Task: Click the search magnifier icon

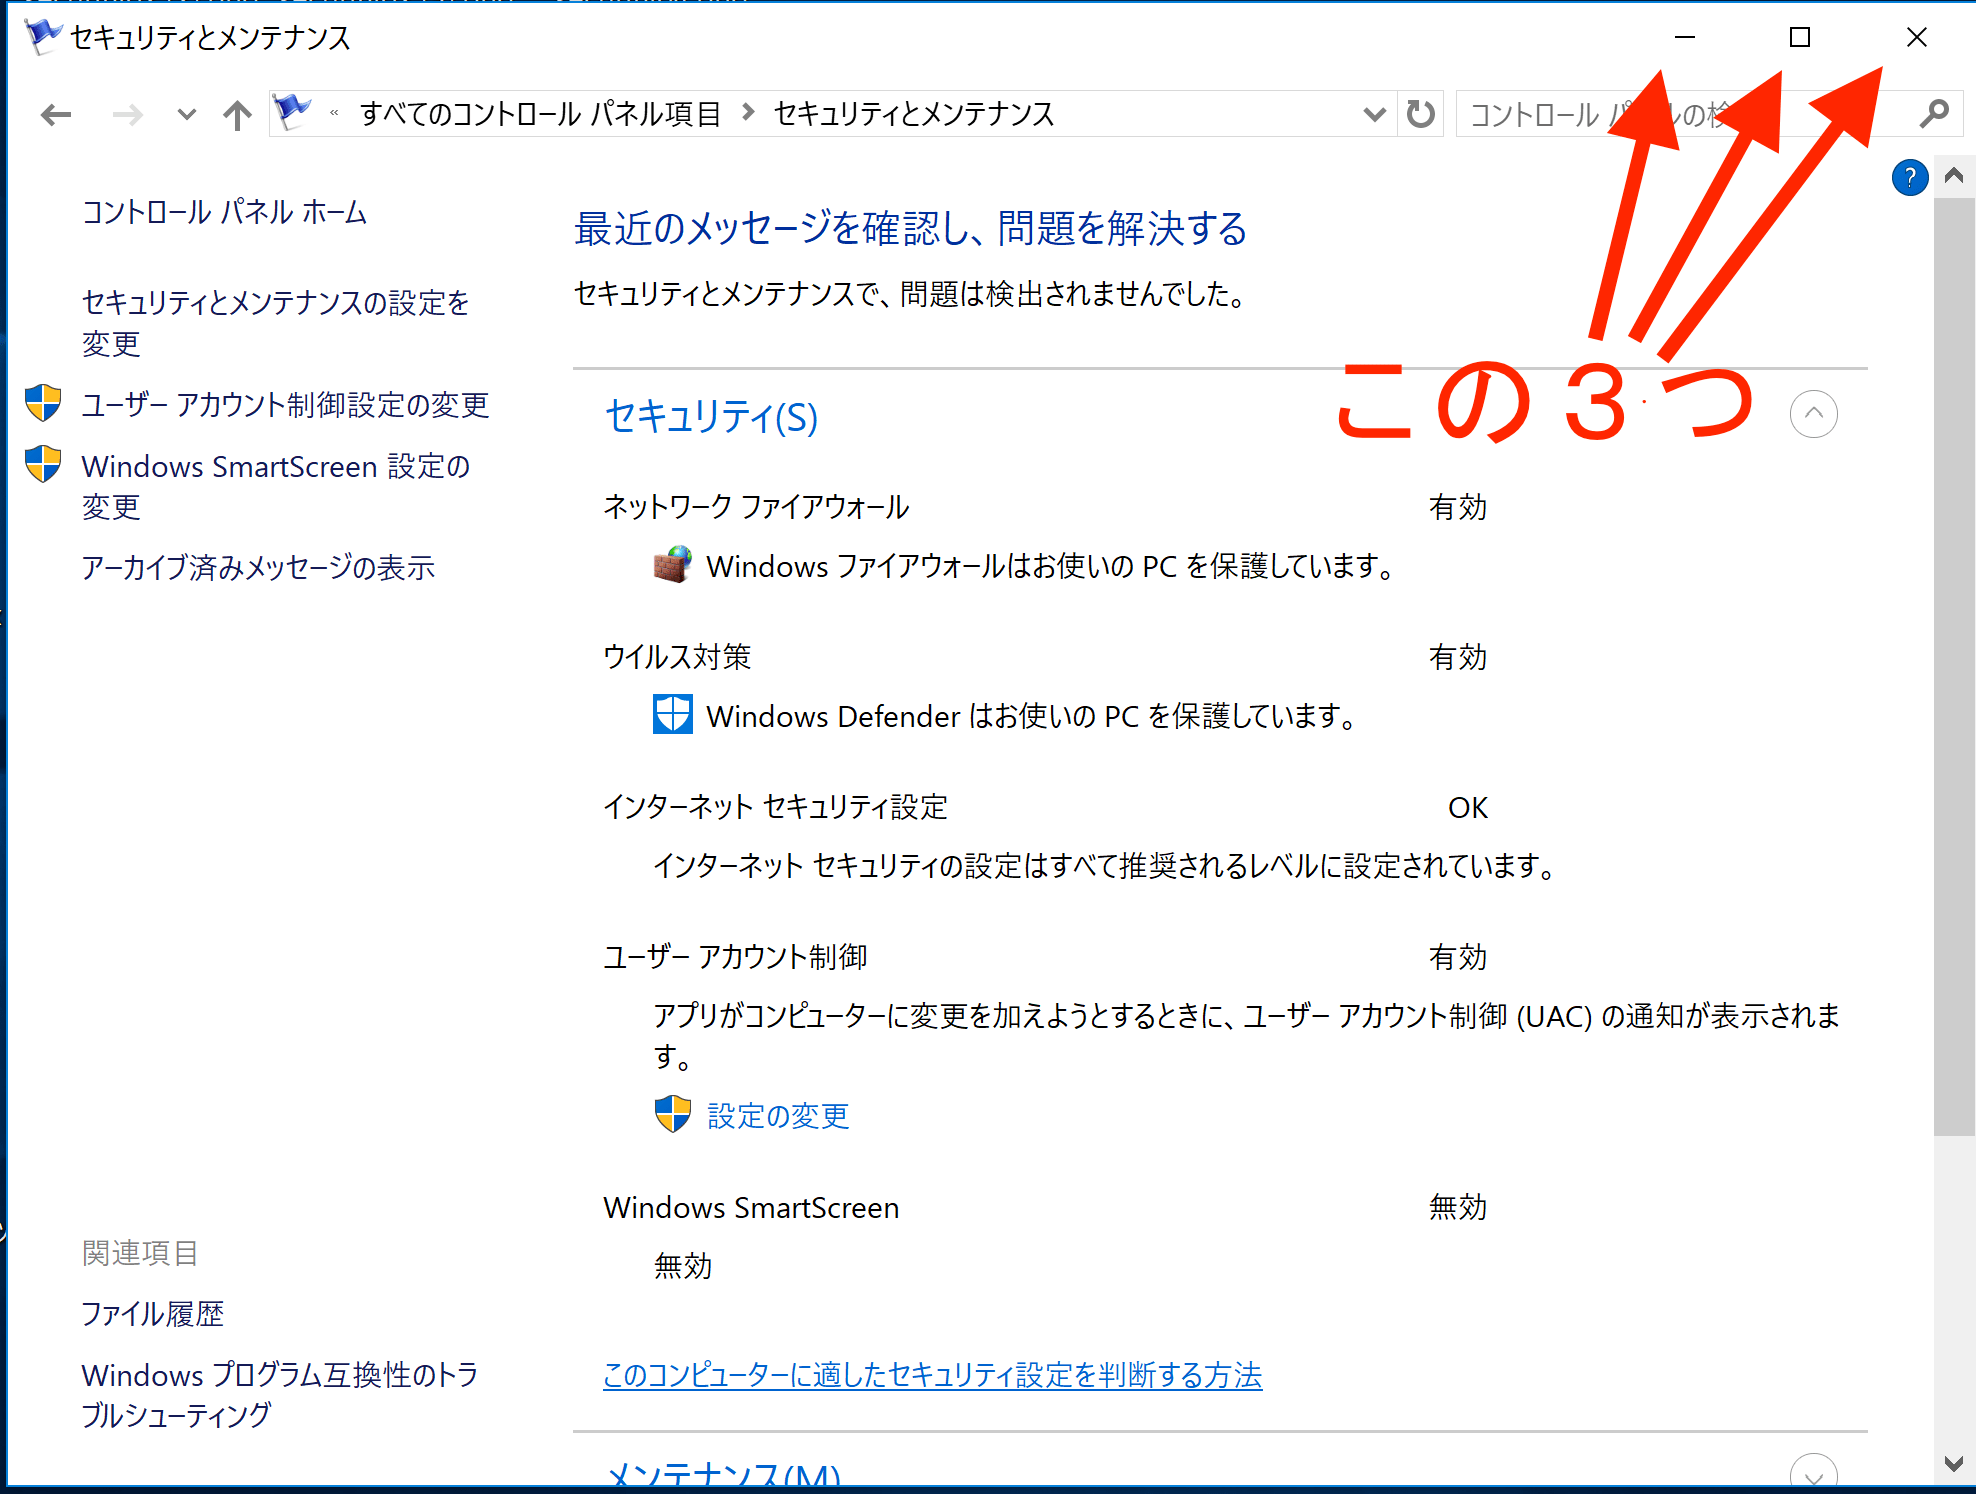Action: click(x=1934, y=114)
